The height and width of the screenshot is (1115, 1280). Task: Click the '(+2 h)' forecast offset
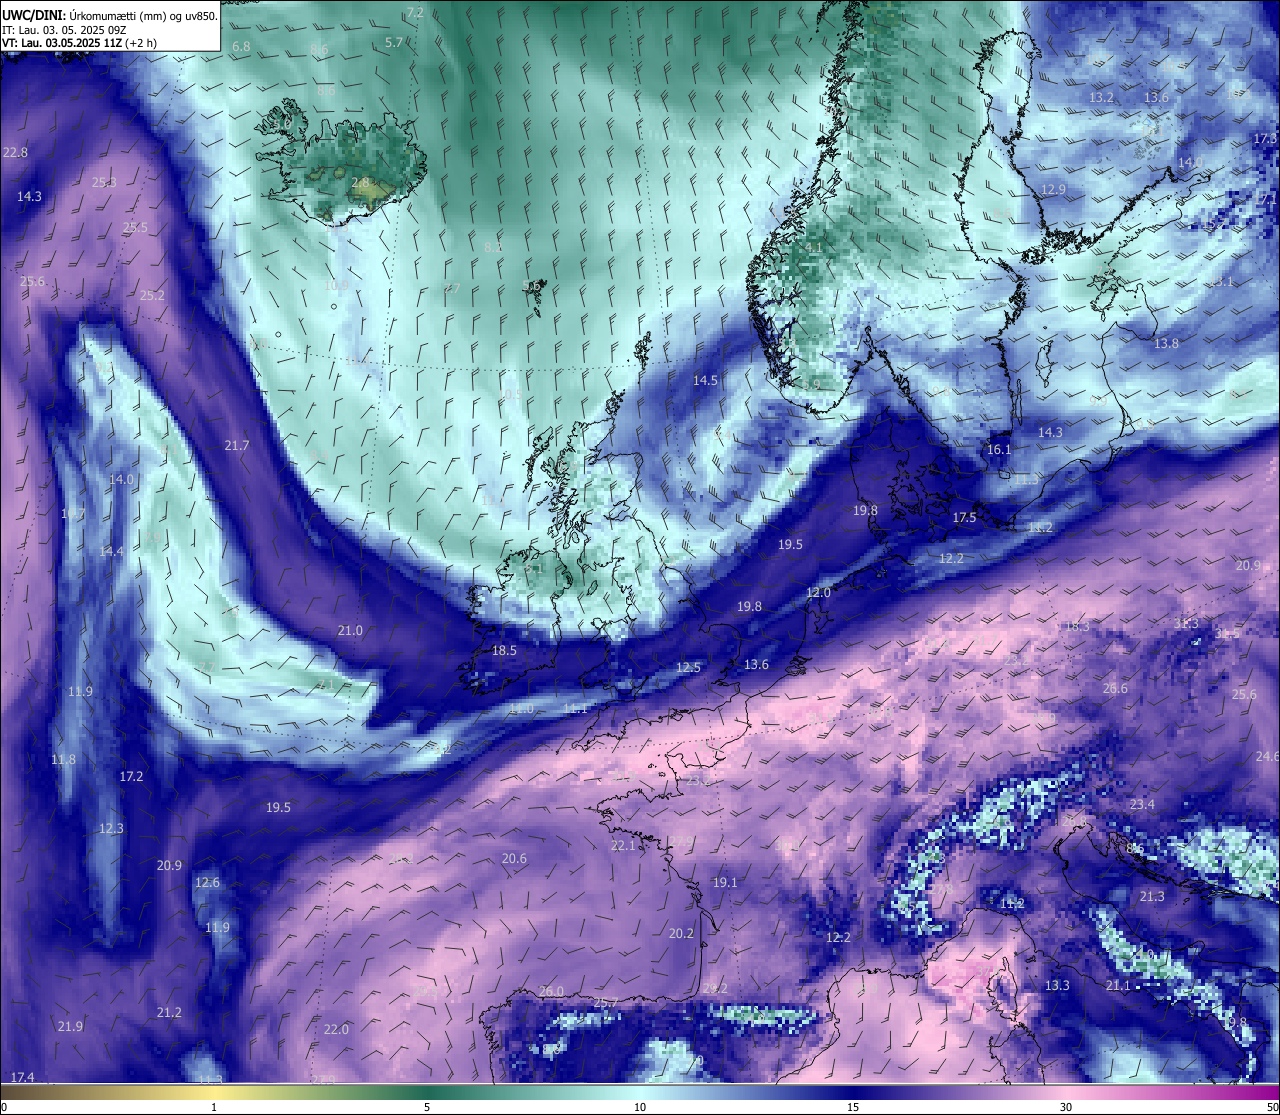(x=140, y=43)
